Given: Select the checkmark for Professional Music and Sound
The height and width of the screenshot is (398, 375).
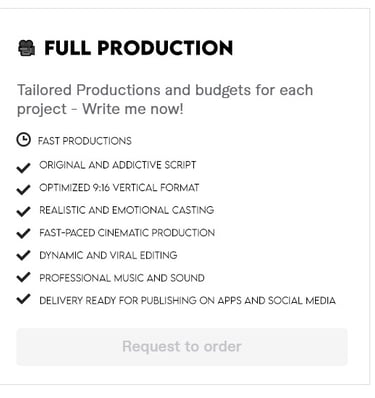Looking at the screenshot, I should (23, 277).
